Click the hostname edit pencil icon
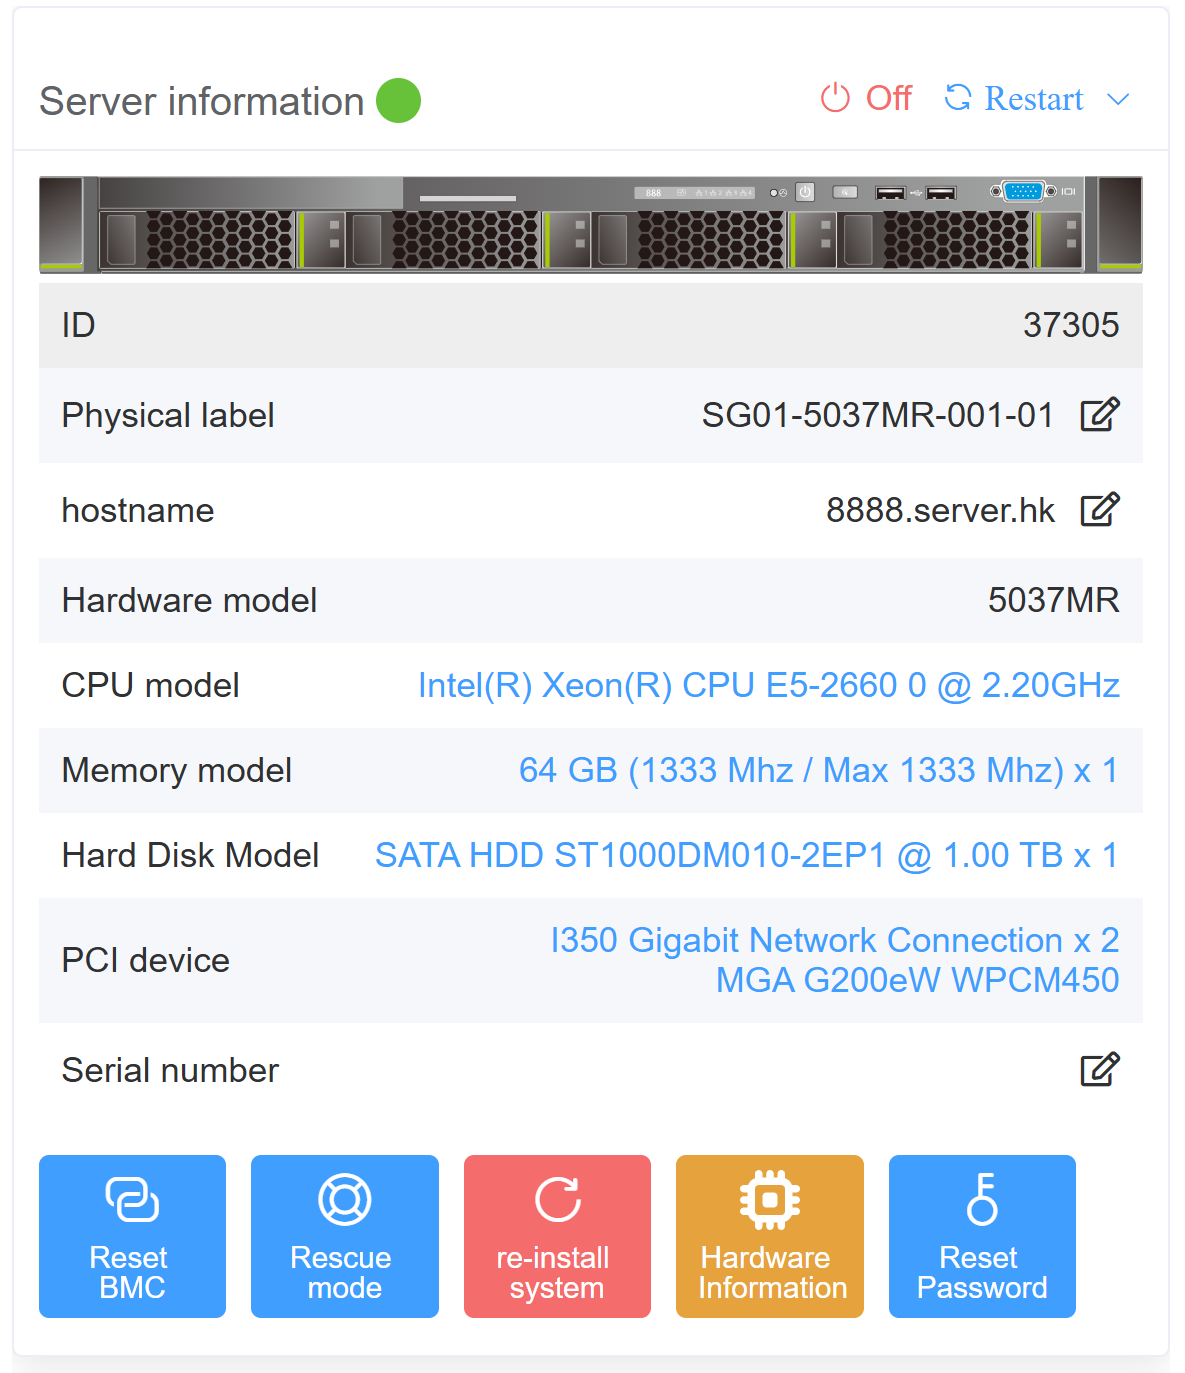 1099,510
